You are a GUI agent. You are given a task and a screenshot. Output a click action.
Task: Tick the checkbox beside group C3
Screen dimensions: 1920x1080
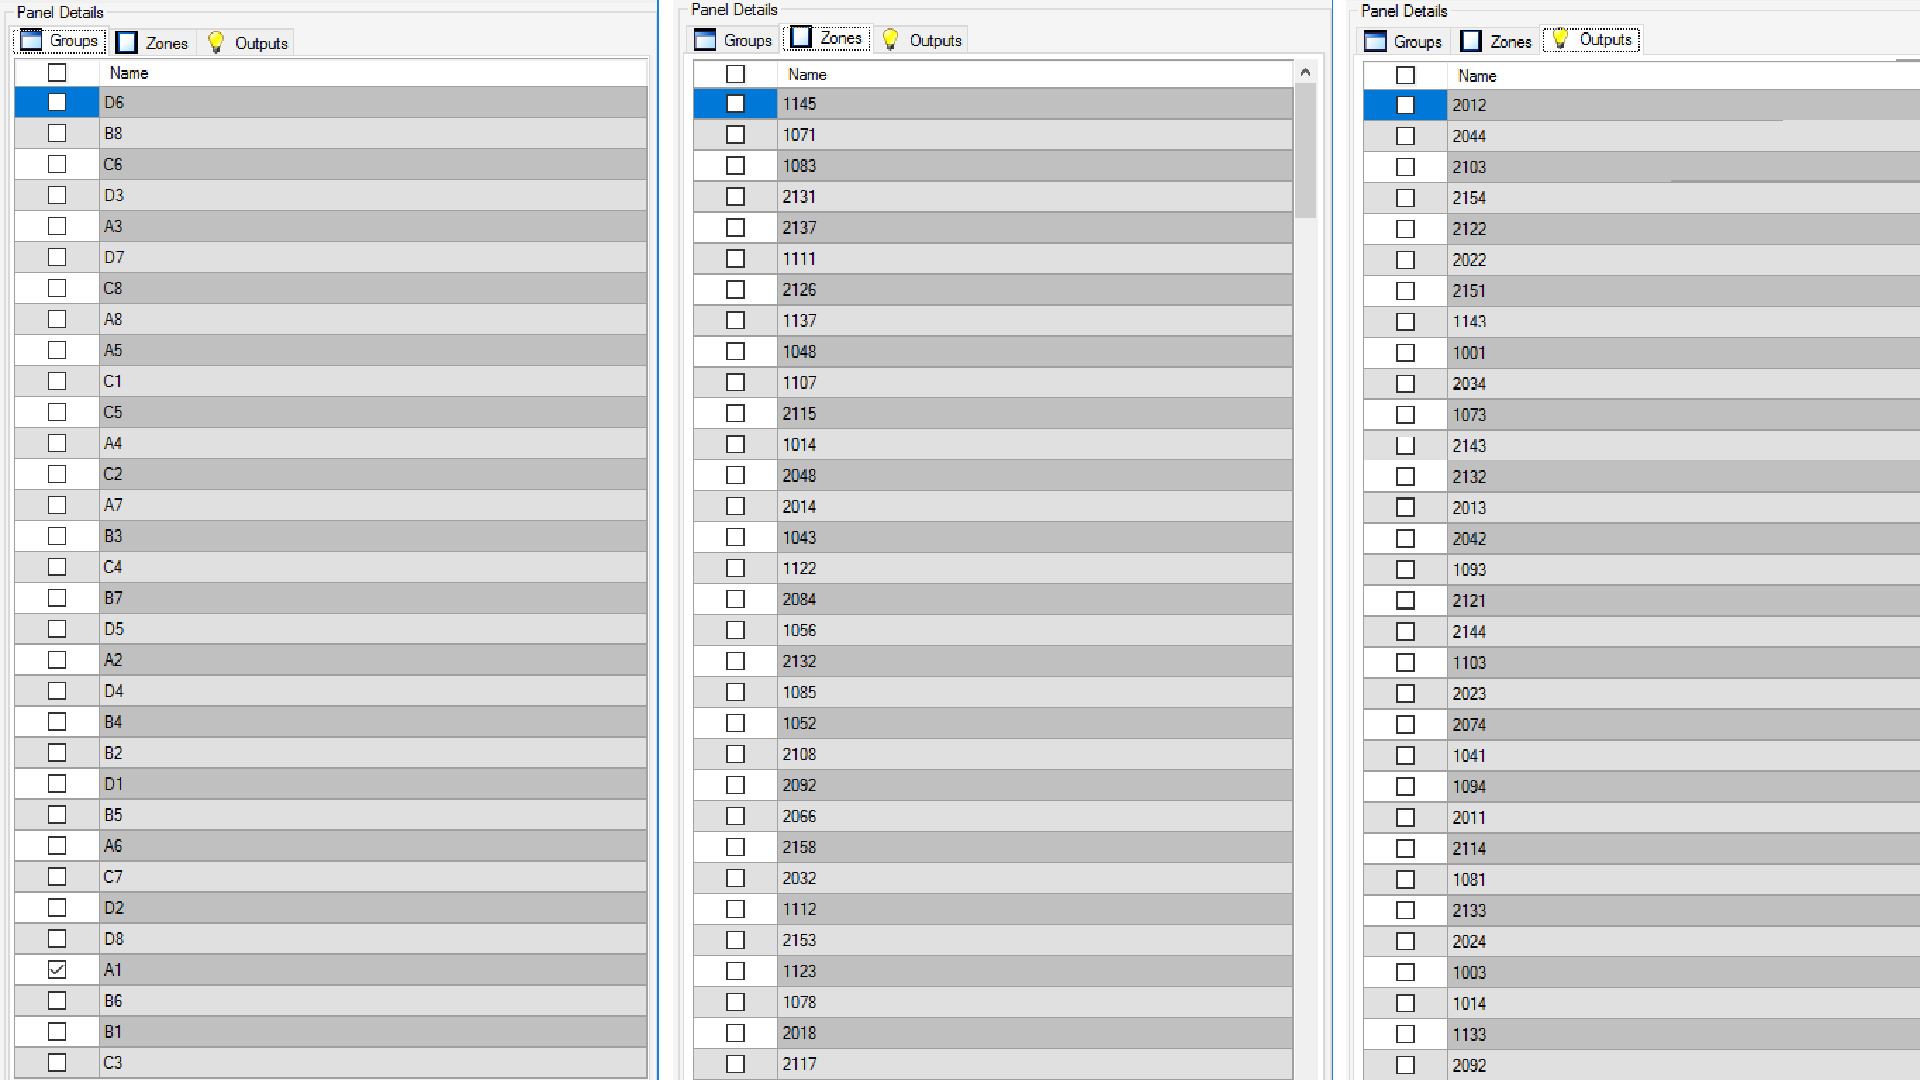[57, 1062]
